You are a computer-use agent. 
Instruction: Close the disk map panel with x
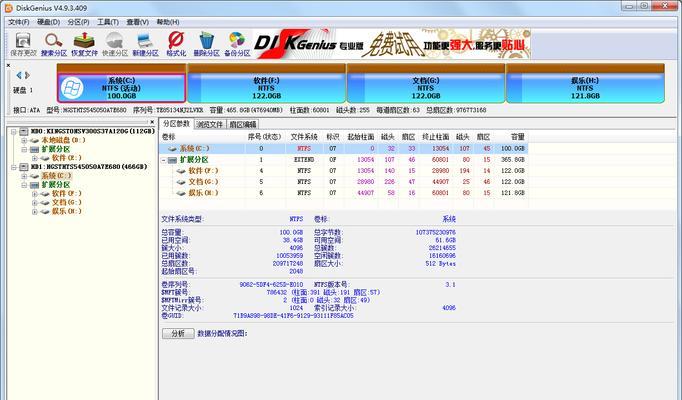(8, 66)
